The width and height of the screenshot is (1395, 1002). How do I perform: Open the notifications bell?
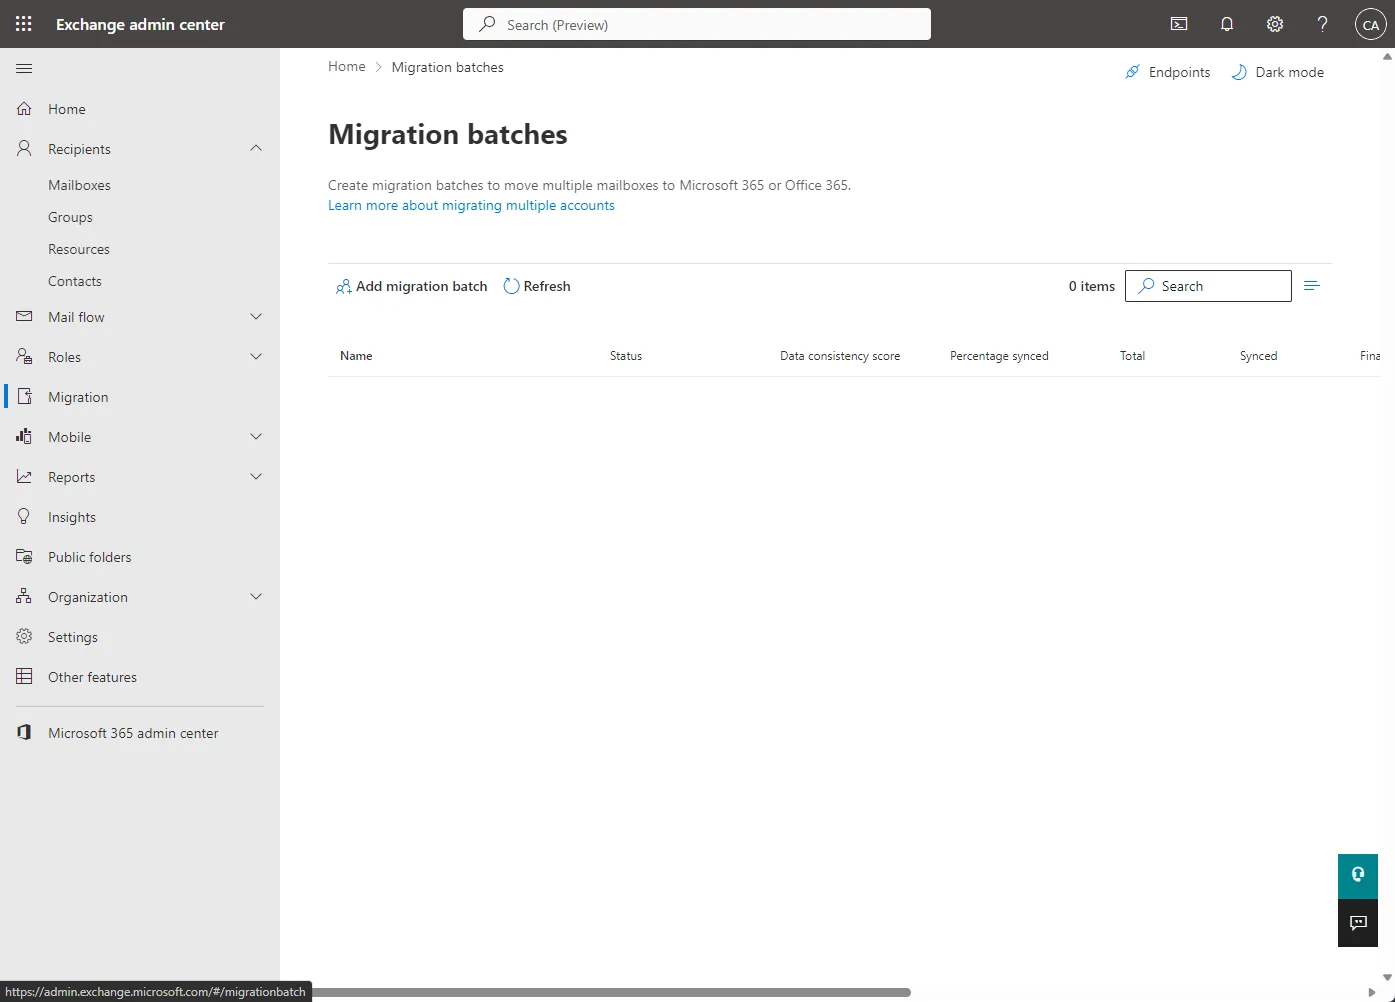pyautogui.click(x=1227, y=24)
